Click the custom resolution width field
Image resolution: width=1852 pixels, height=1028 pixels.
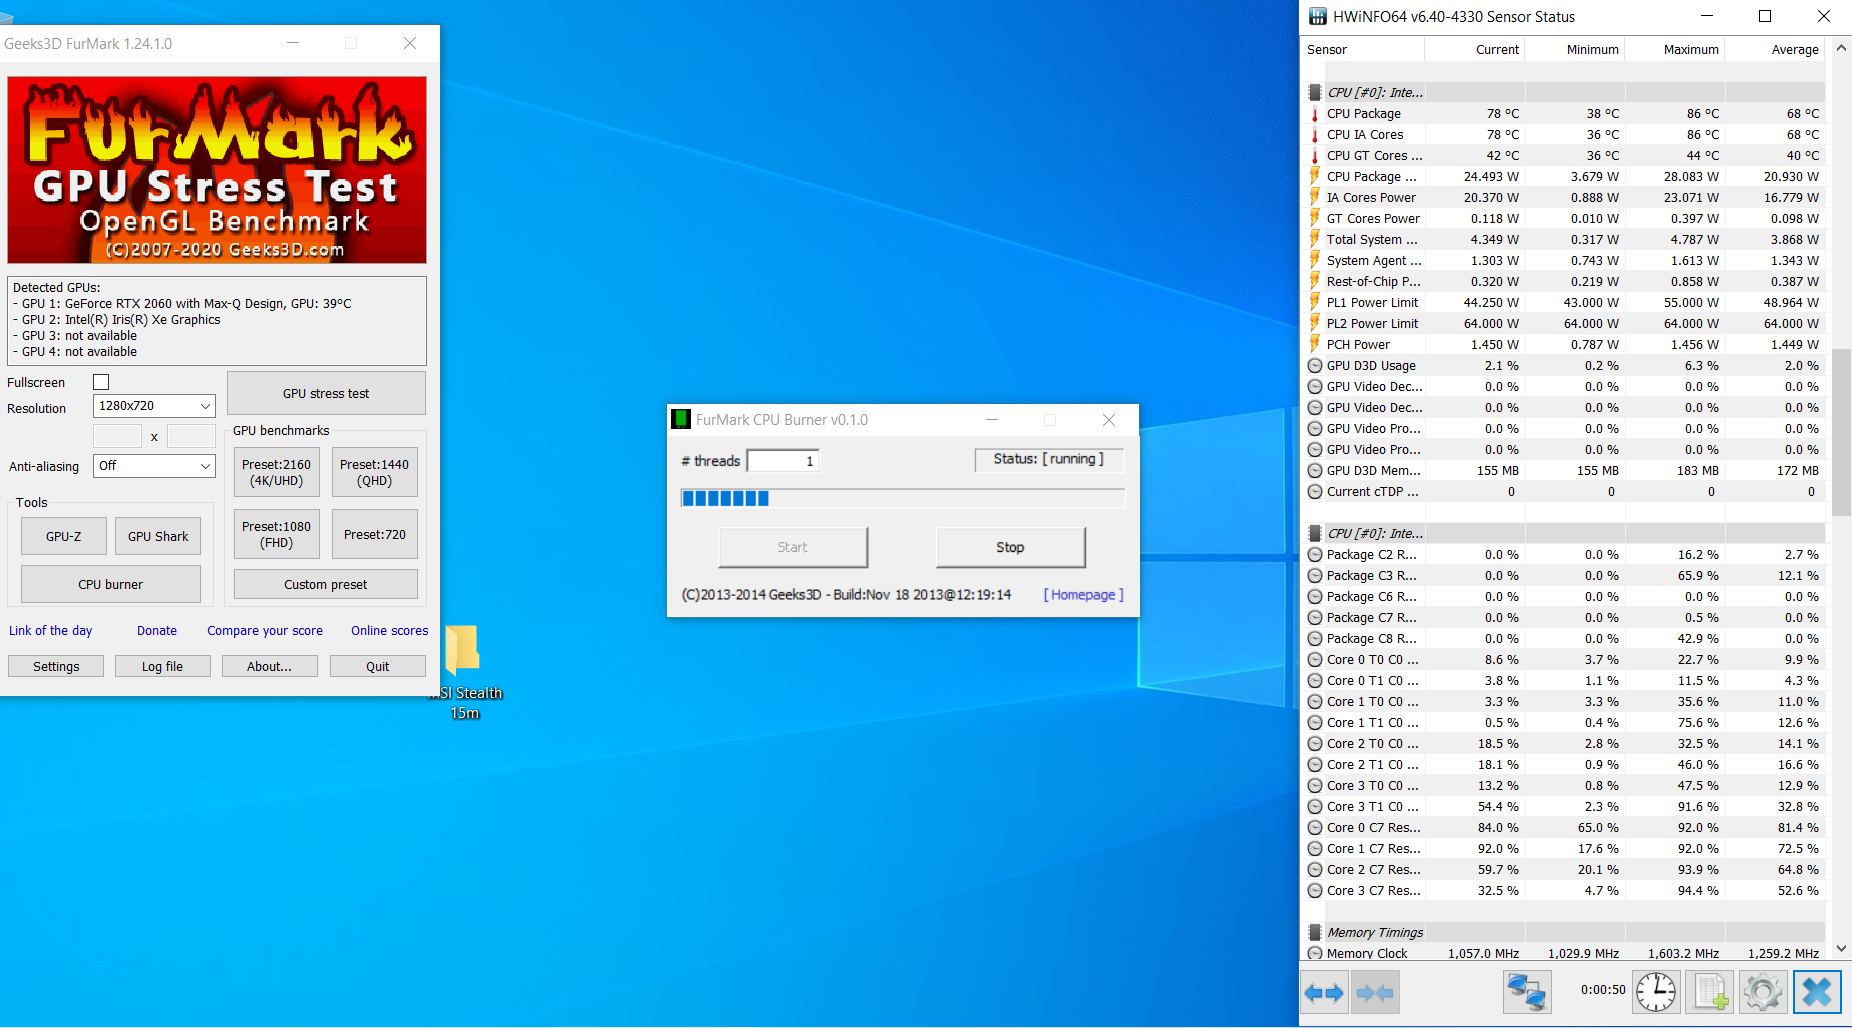point(118,436)
